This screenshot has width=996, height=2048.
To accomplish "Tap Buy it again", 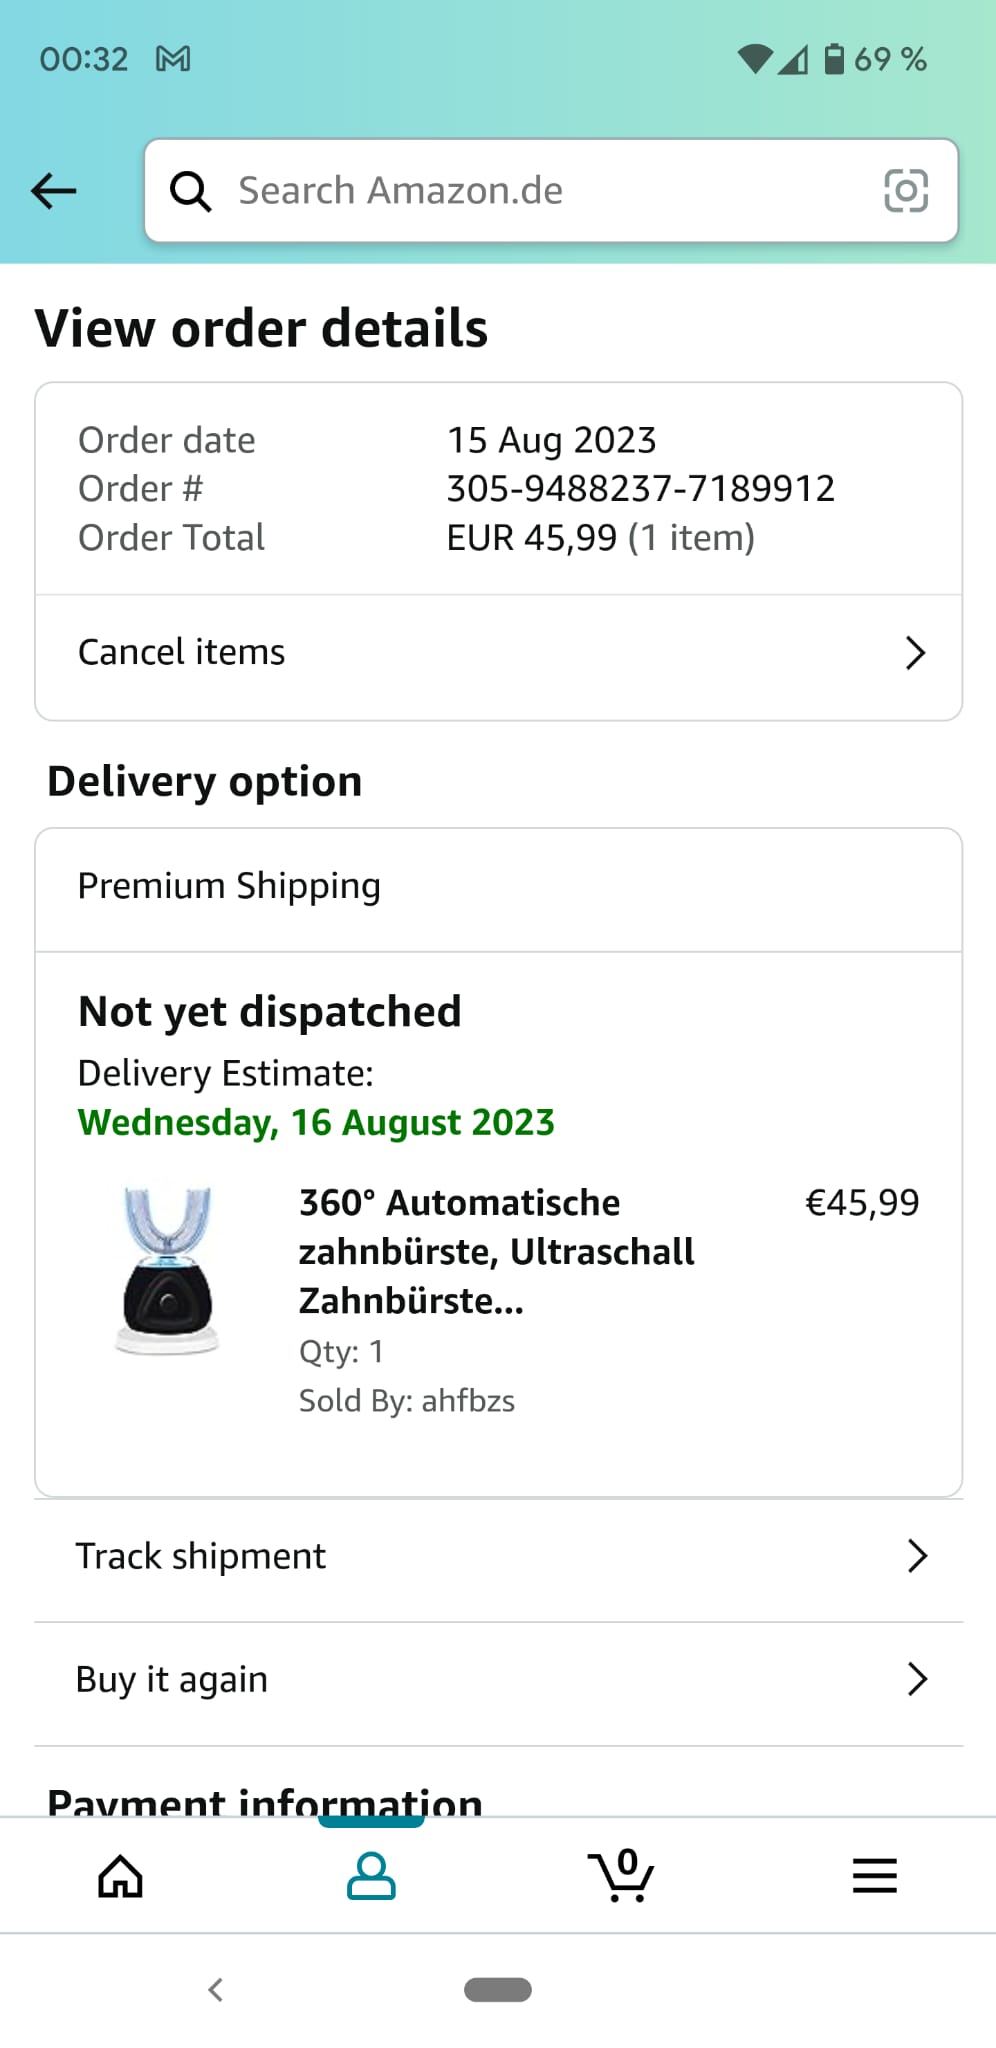I will coord(172,1679).
